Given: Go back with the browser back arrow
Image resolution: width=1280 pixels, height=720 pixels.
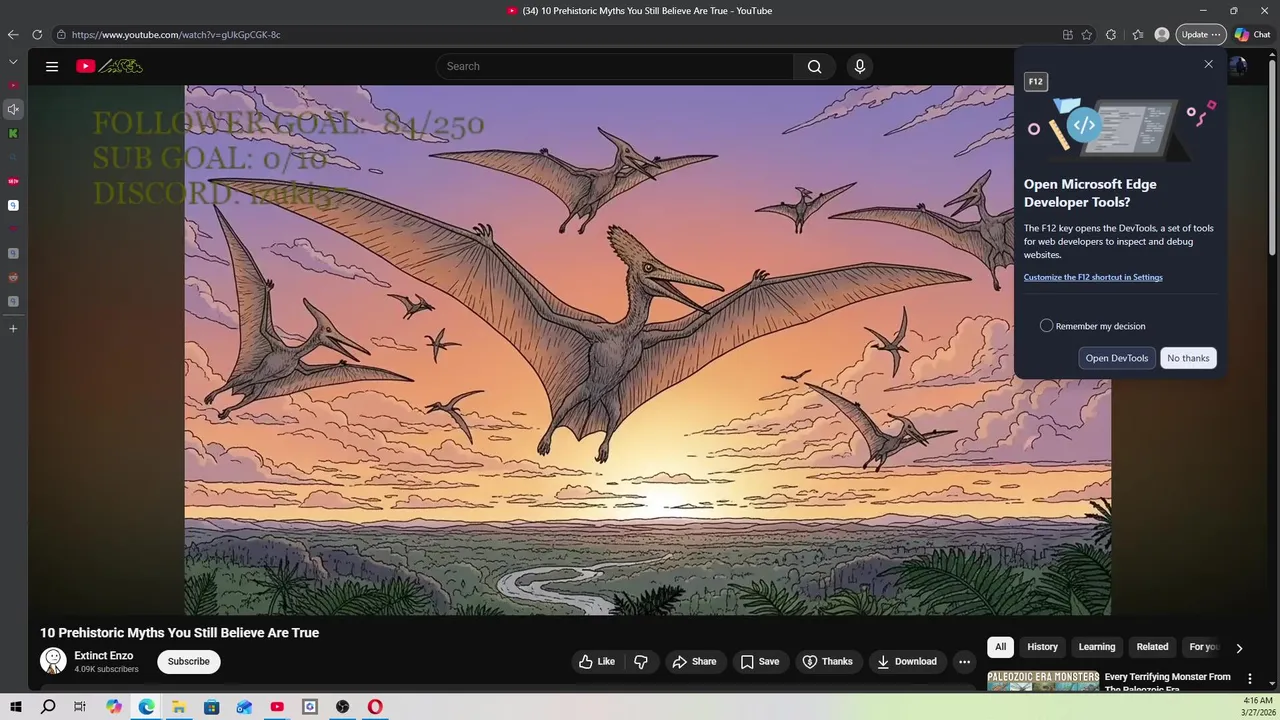Looking at the screenshot, I should (13, 34).
